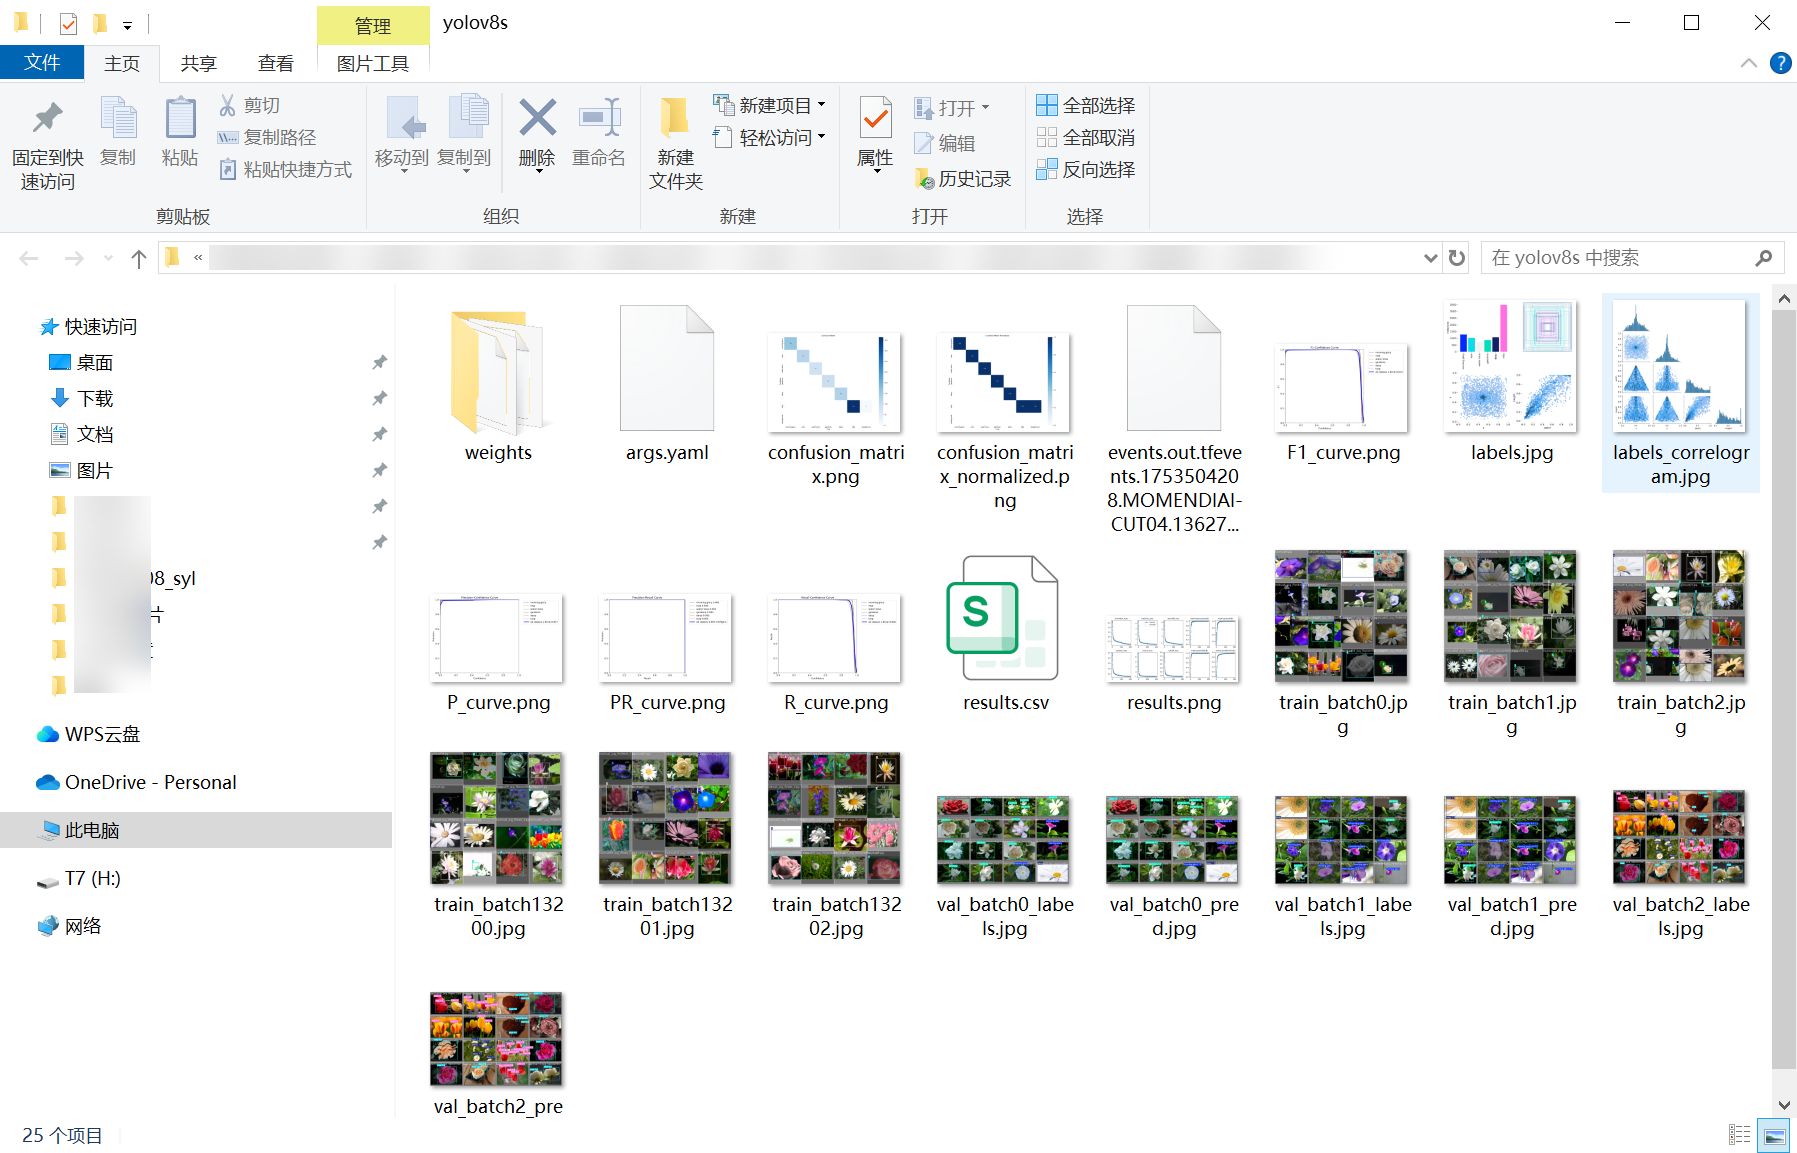This screenshot has height=1153, width=1797.
Task: Click Pin to Quick Access icon
Action: pyautogui.click(x=47, y=119)
